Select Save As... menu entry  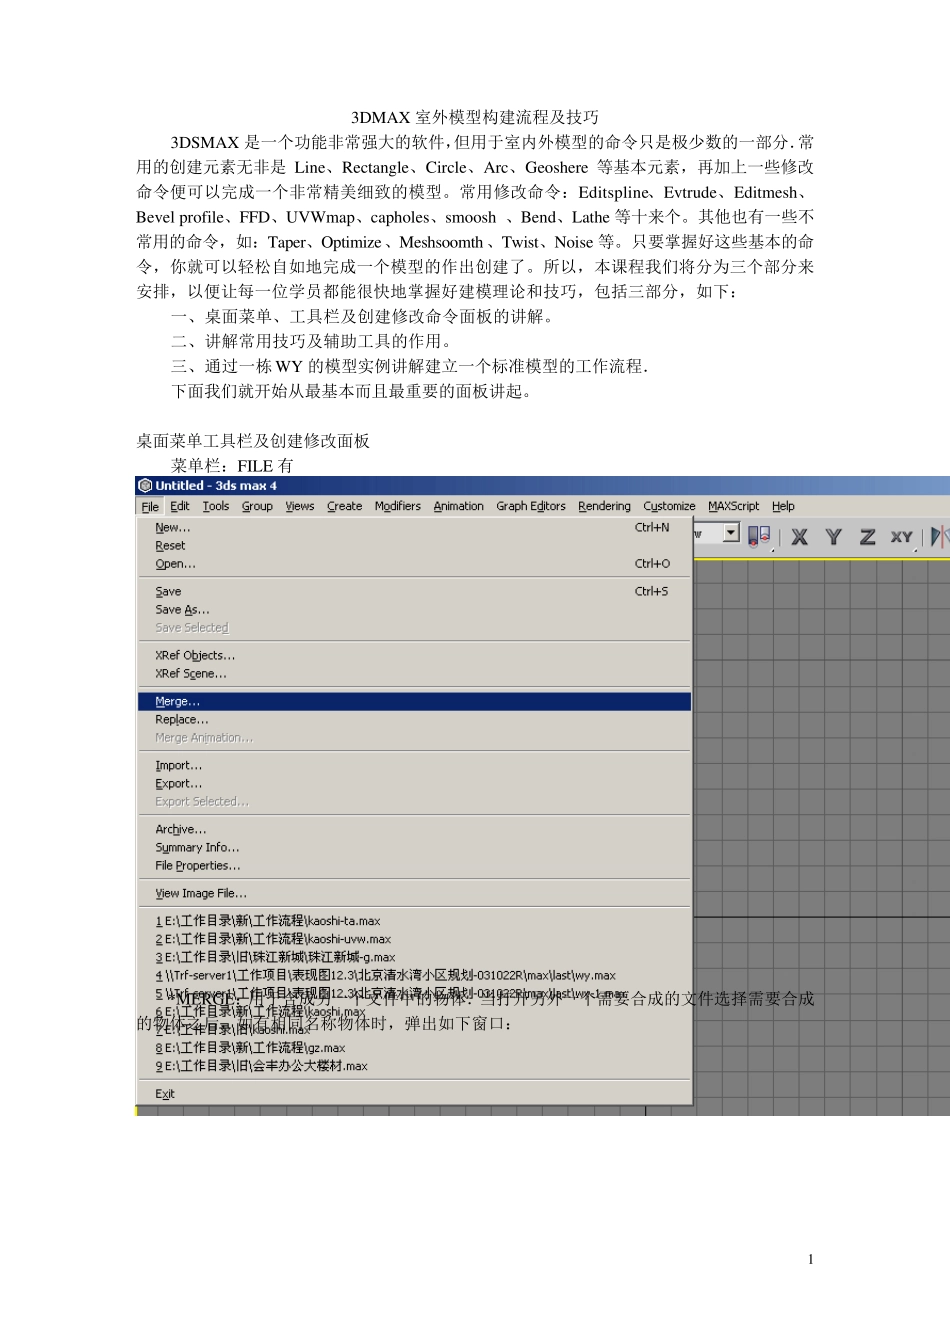pos(414,610)
